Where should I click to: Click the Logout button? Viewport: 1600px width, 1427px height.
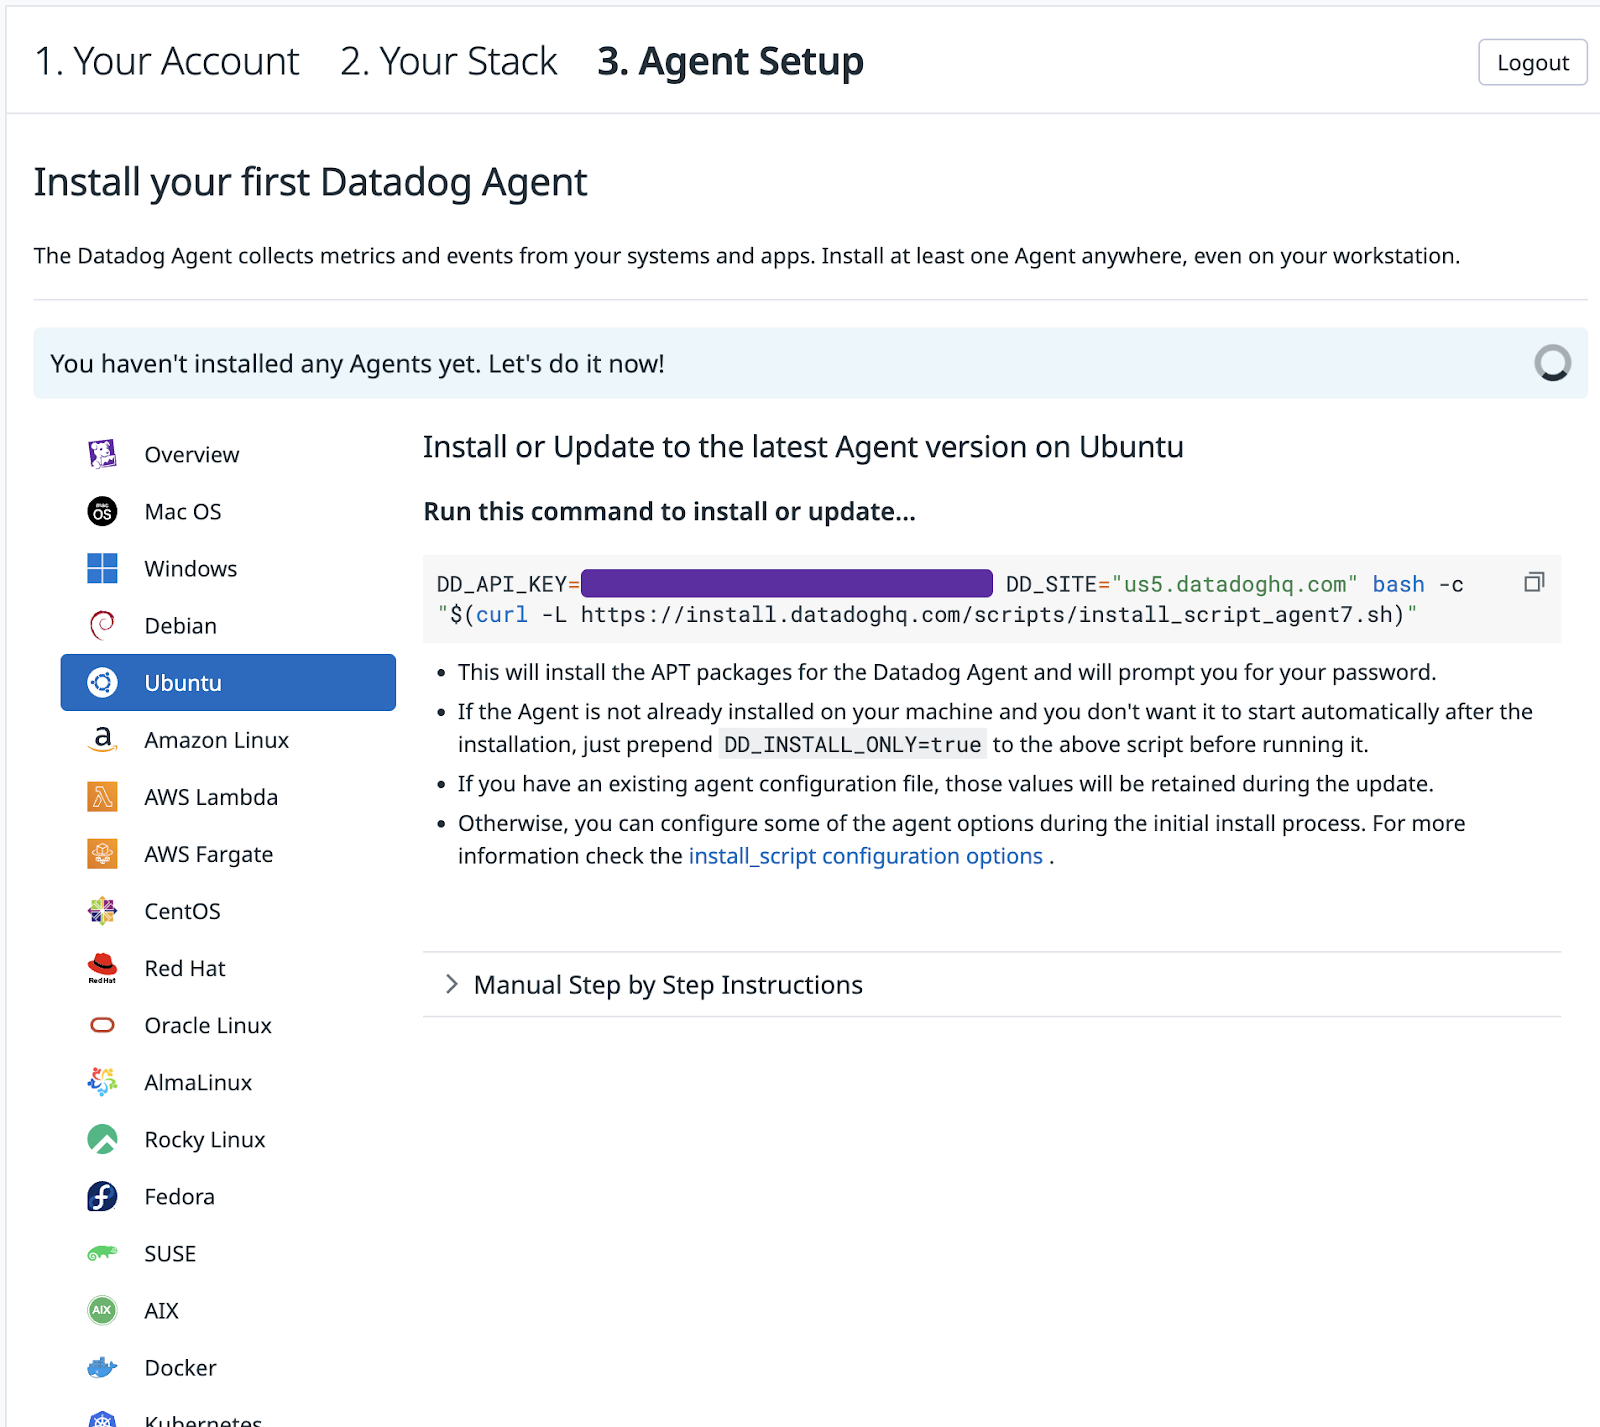[1532, 62]
